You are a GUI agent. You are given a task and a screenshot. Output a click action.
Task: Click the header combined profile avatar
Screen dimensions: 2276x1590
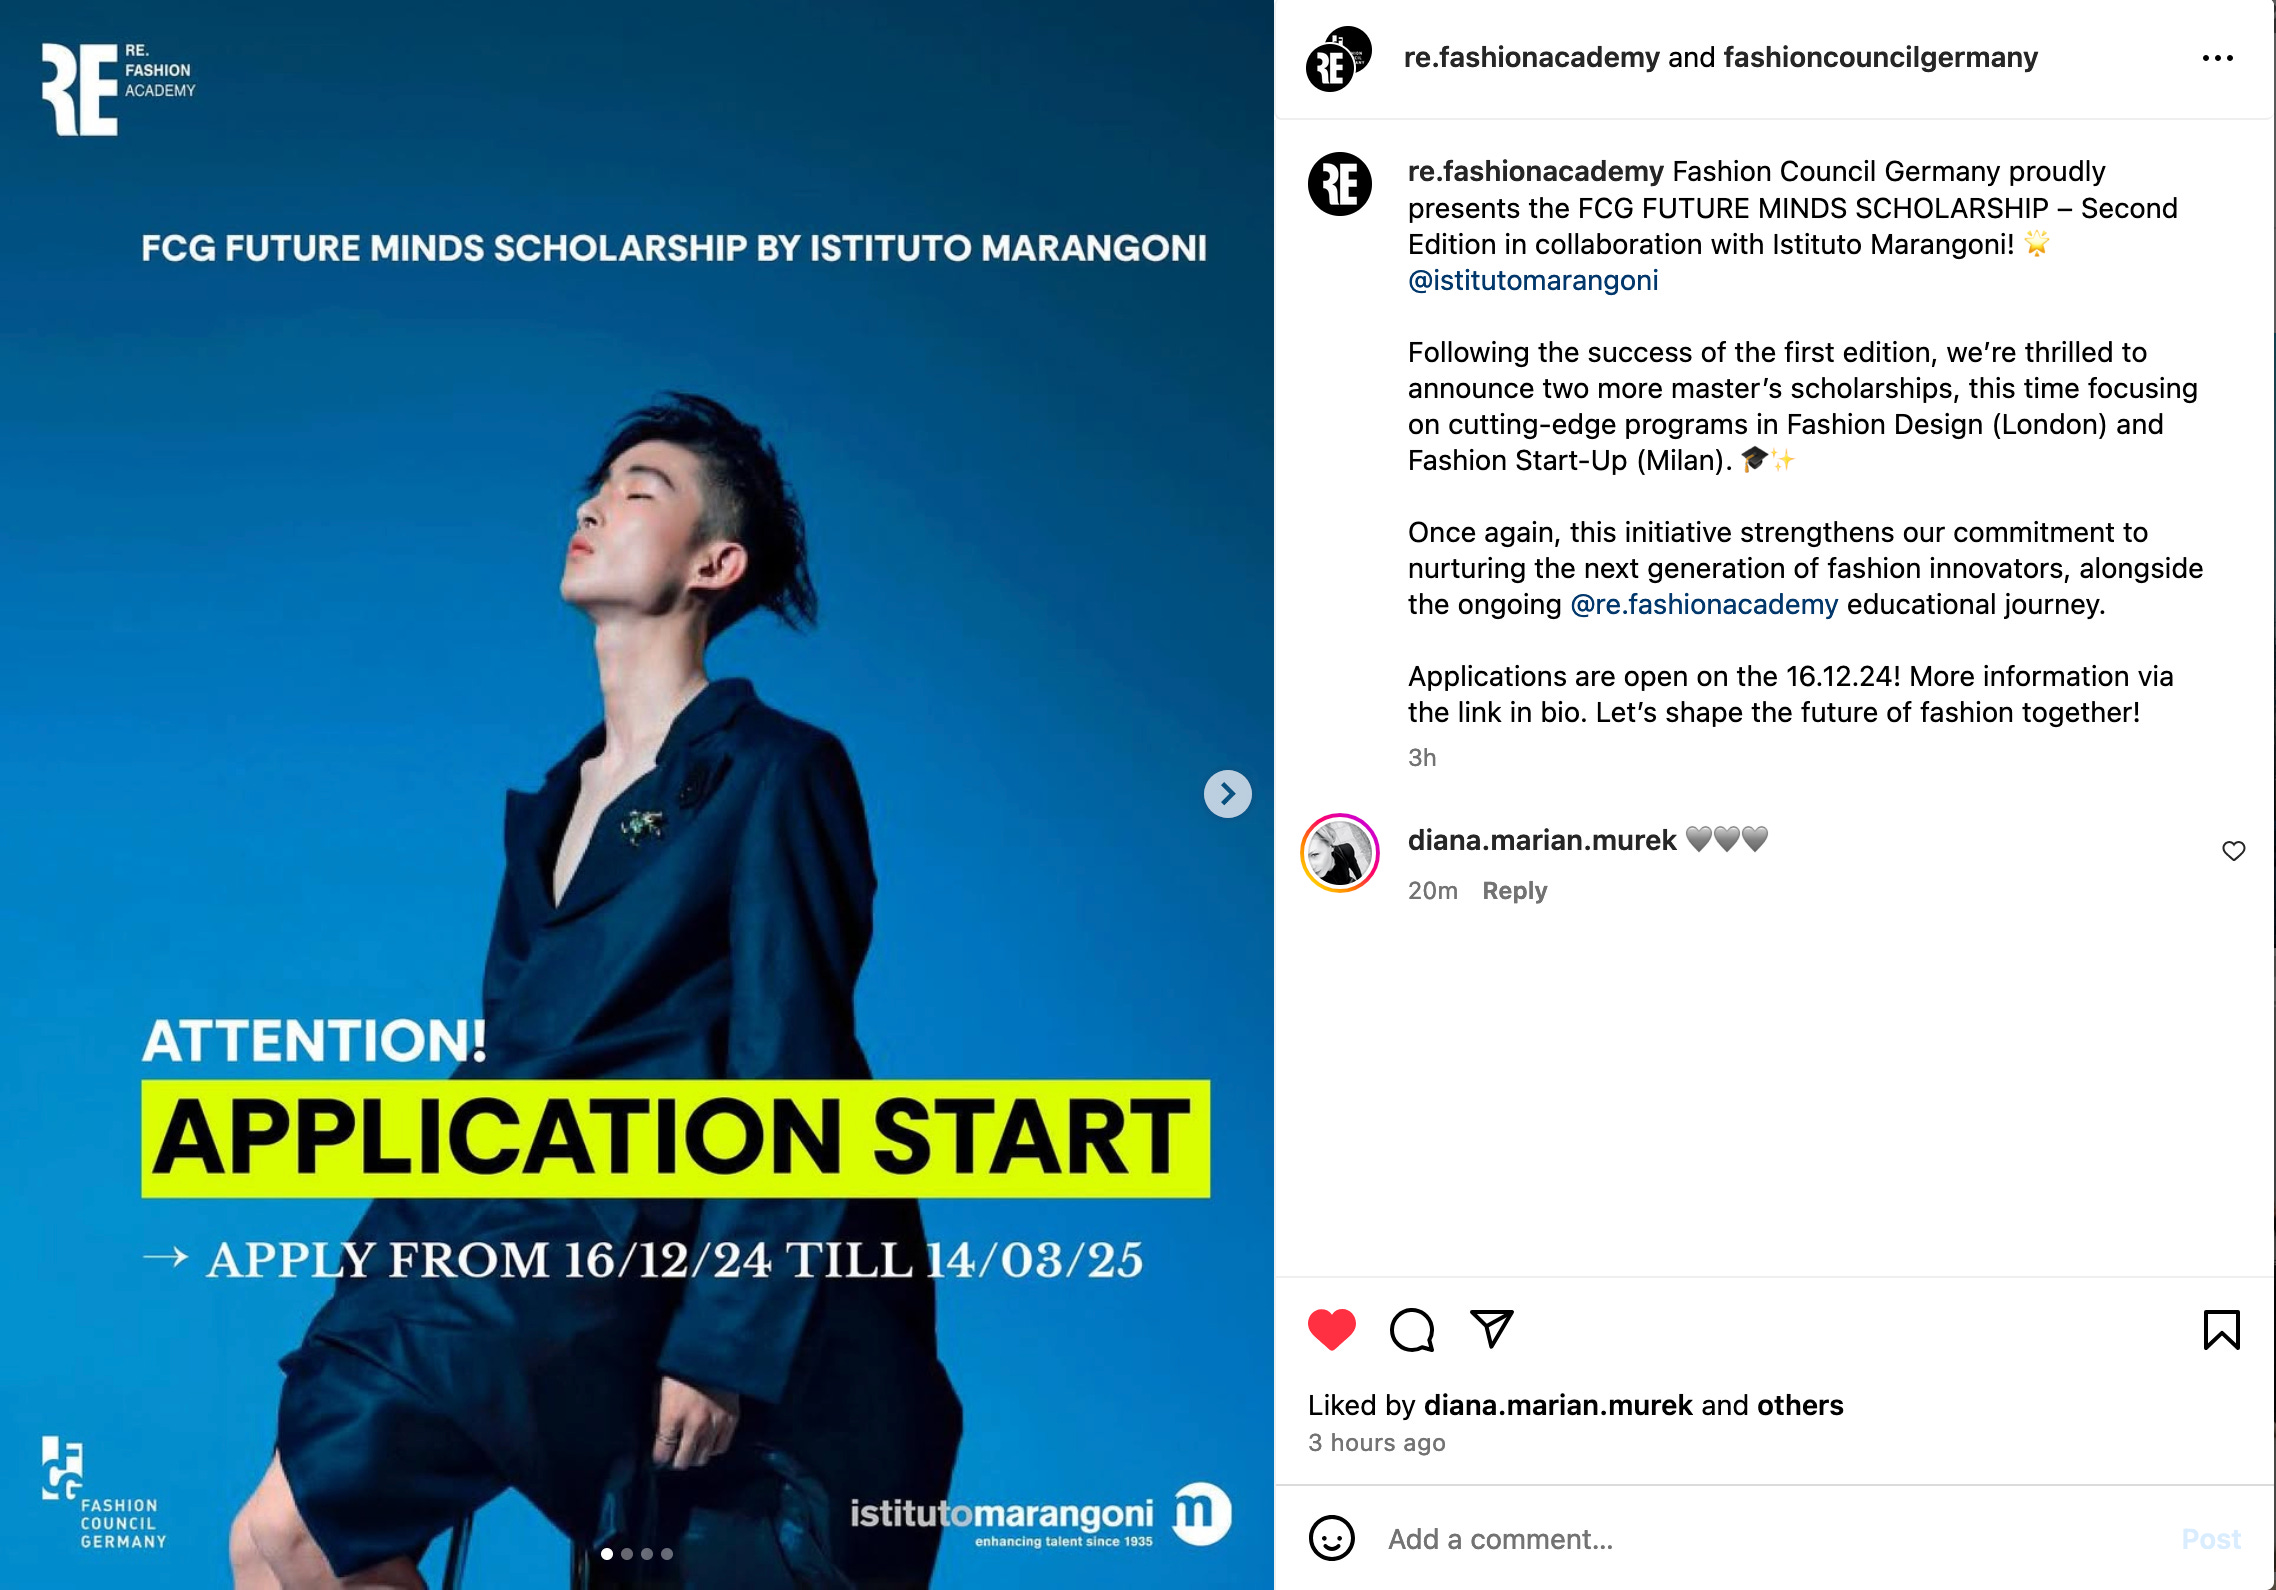pos(1339,59)
